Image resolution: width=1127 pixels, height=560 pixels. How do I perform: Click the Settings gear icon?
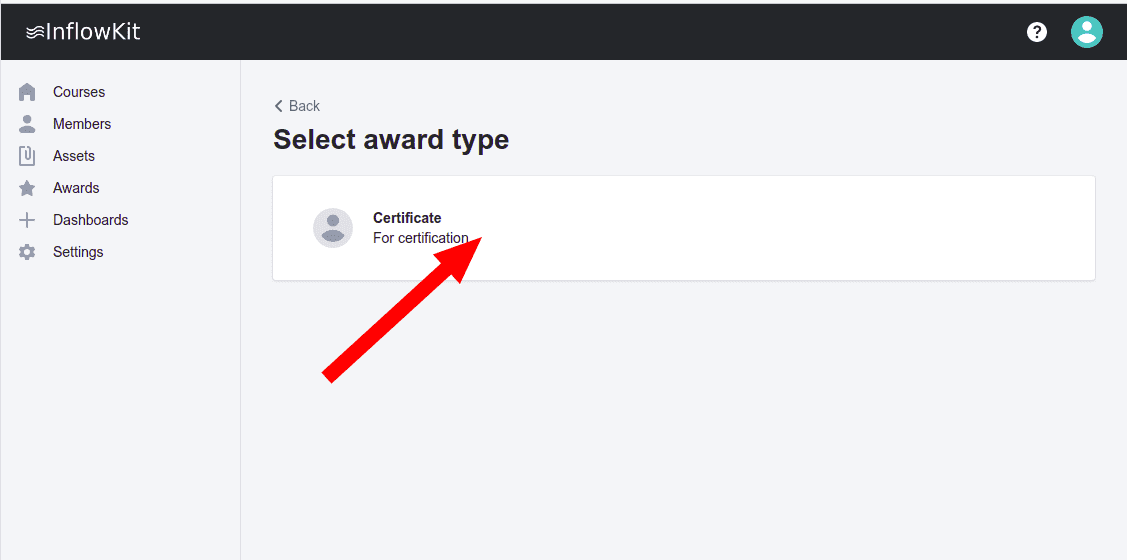click(x=28, y=252)
